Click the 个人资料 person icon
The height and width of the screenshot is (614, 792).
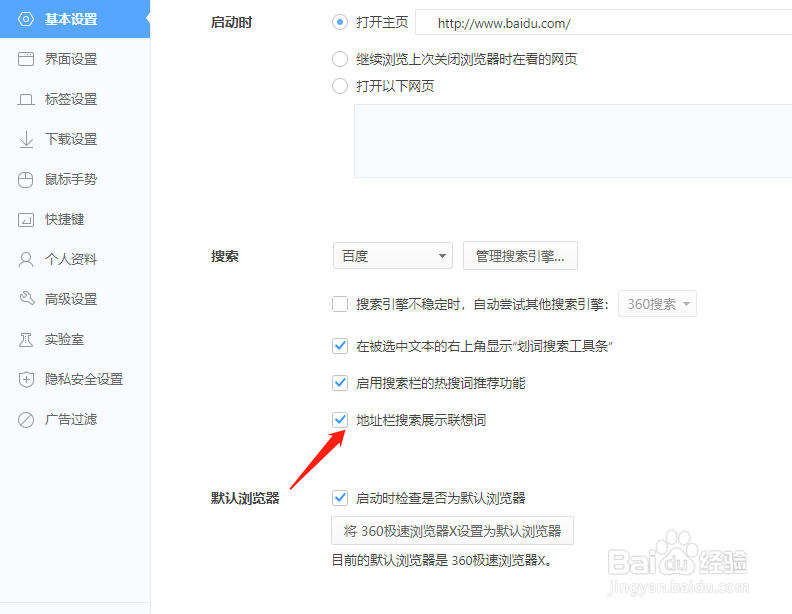point(26,260)
